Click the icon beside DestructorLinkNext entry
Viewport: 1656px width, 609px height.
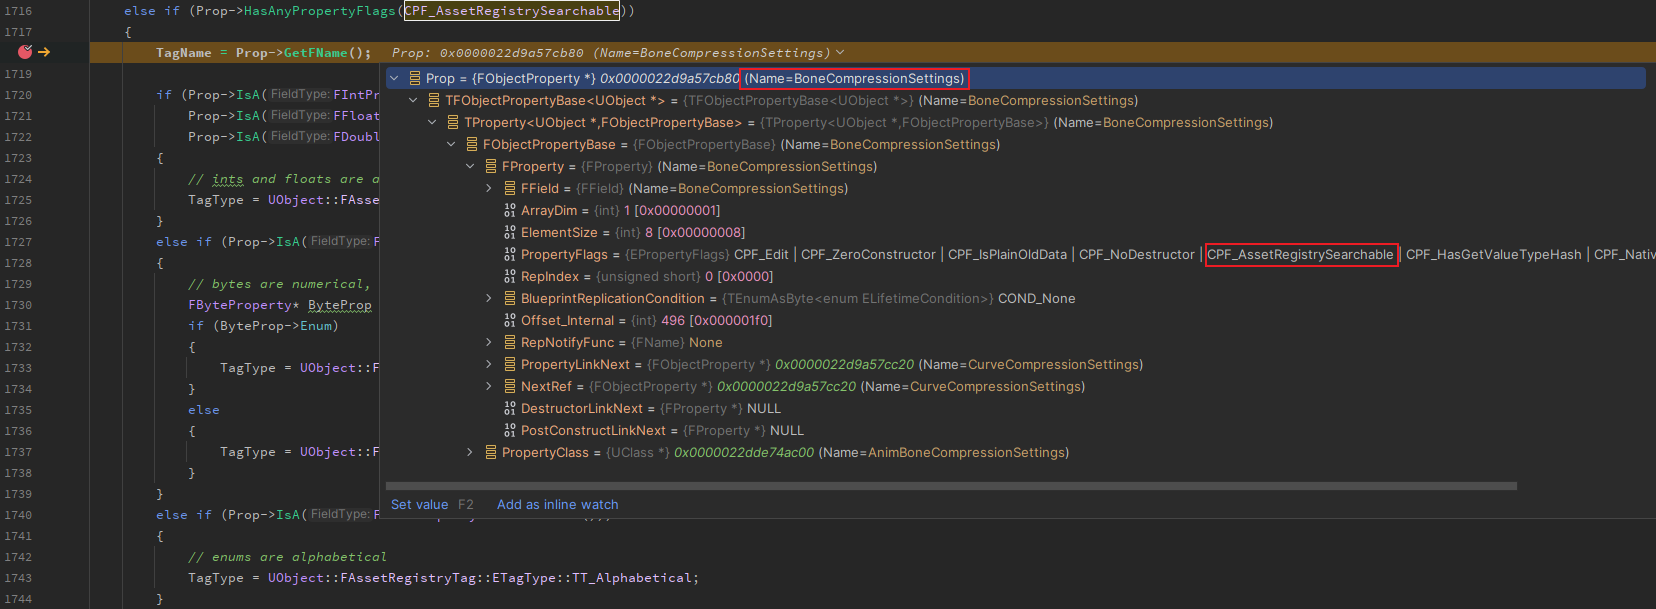[510, 408]
